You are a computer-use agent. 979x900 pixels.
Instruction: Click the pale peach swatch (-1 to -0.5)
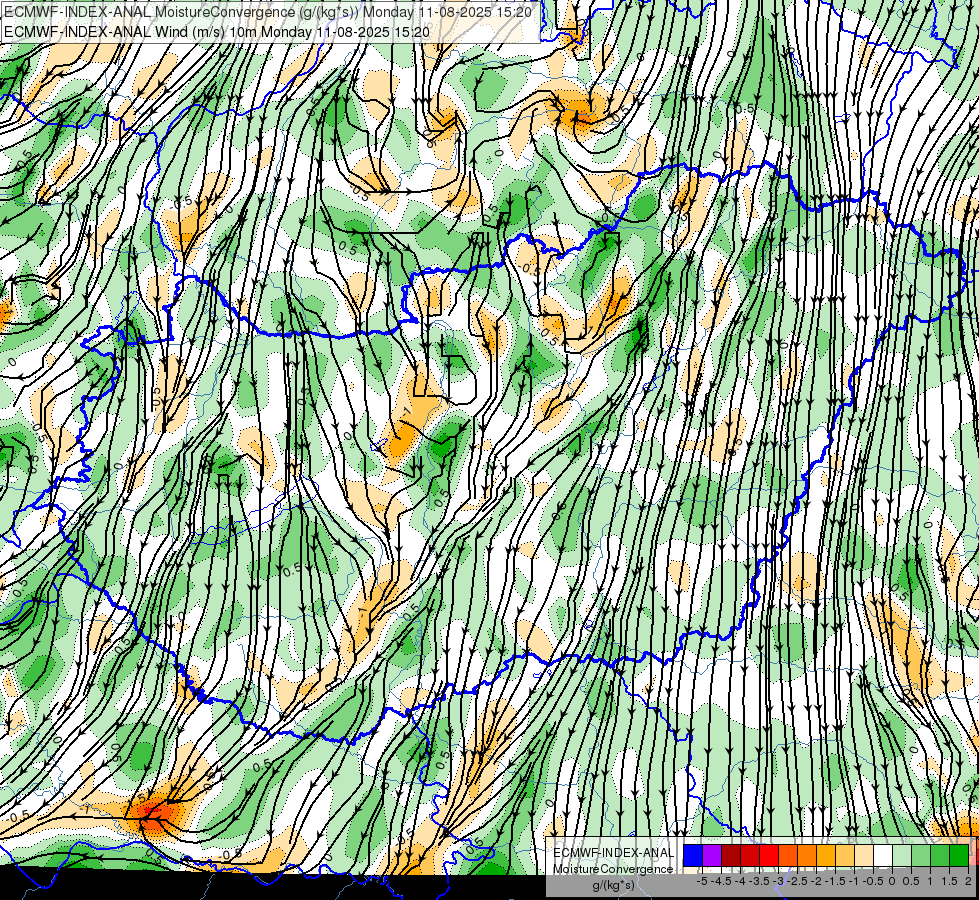[x=864, y=855]
